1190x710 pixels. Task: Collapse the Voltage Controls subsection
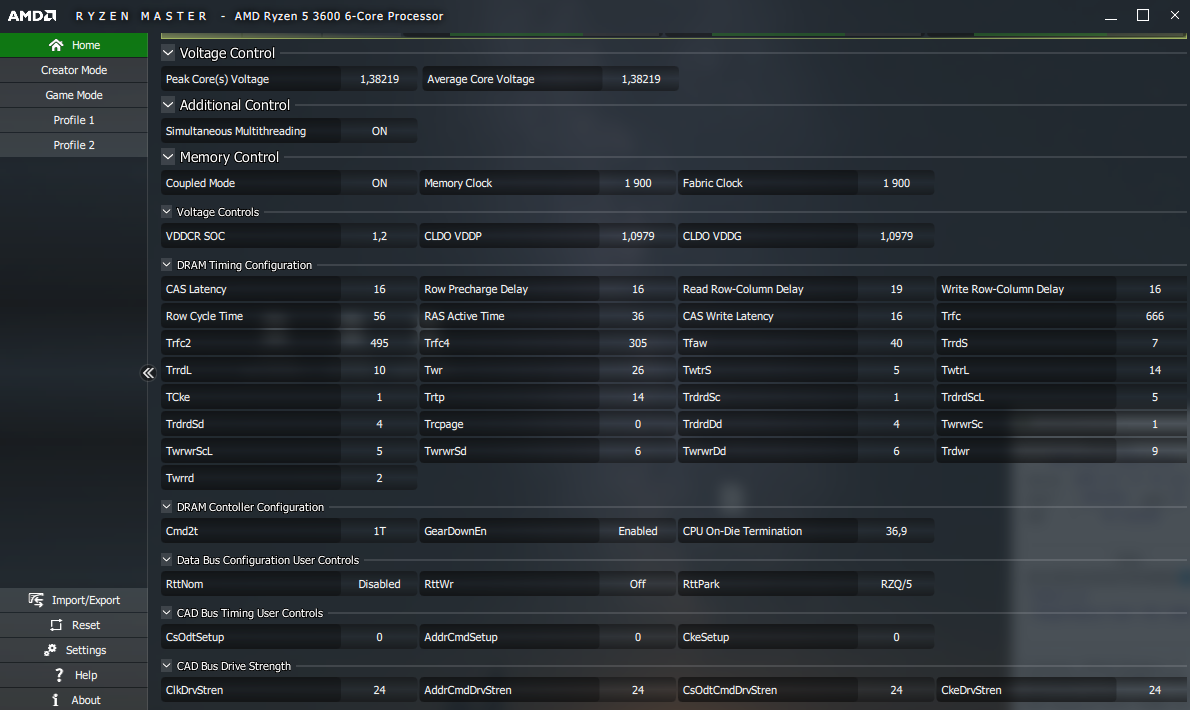pyautogui.click(x=167, y=212)
